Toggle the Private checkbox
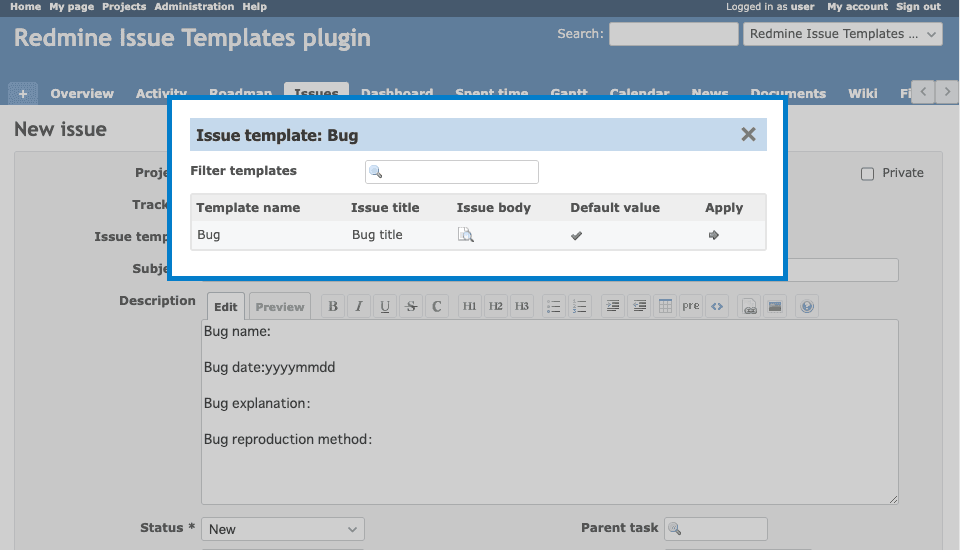Viewport: 960px width, 550px height. (867, 173)
